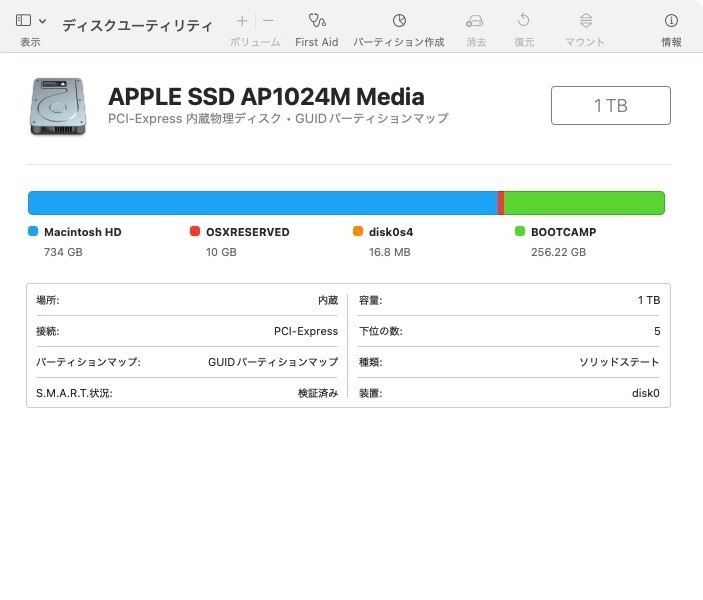Click the 場所 value 内蔵
Image resolution: width=703 pixels, height=600 pixels.
coord(328,300)
